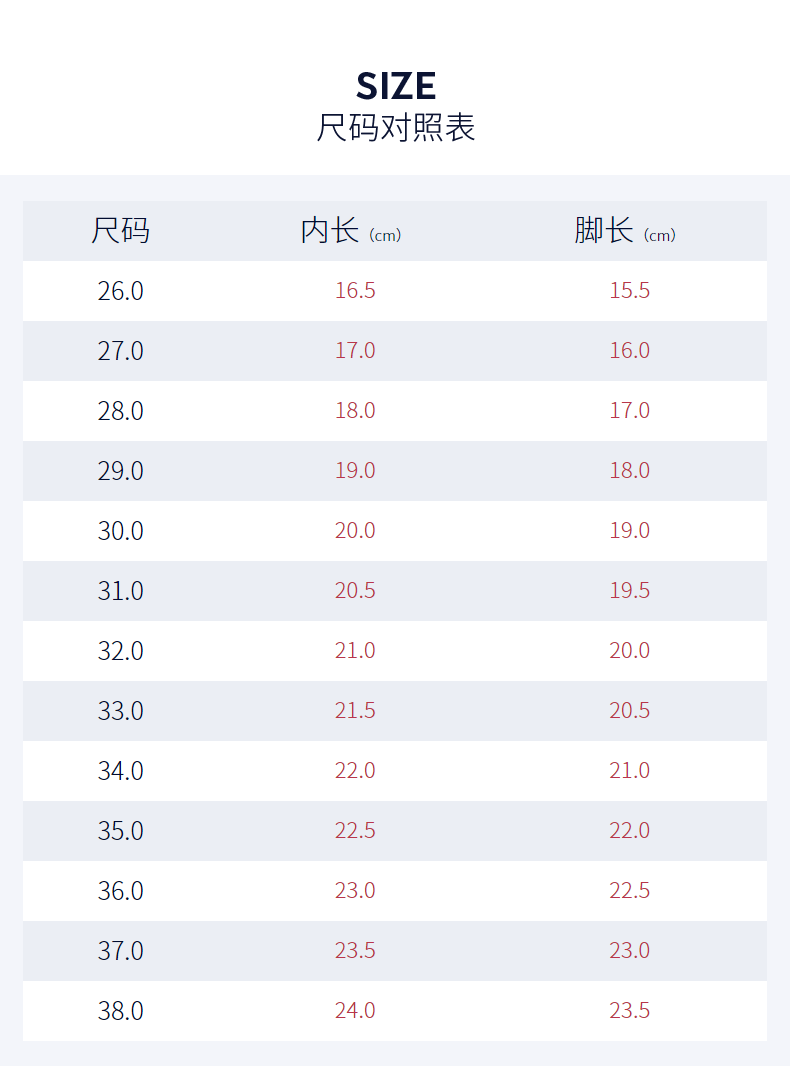
Task: Click size 30.0 in the size column
Action: click(120, 531)
